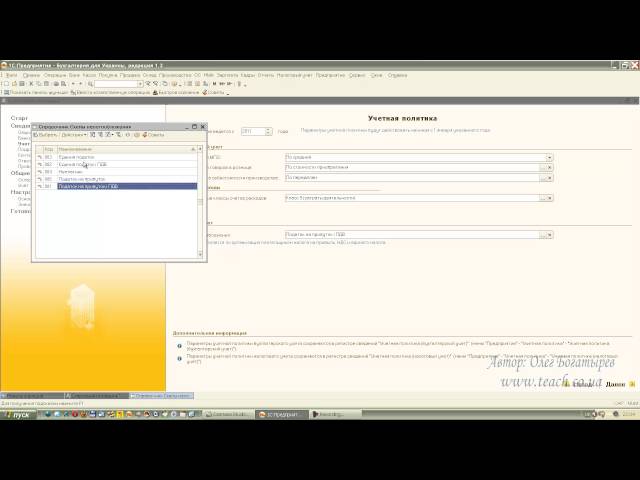Click the New document toolbar icon
Screen dimensions: 640x480
(x=6, y=84)
